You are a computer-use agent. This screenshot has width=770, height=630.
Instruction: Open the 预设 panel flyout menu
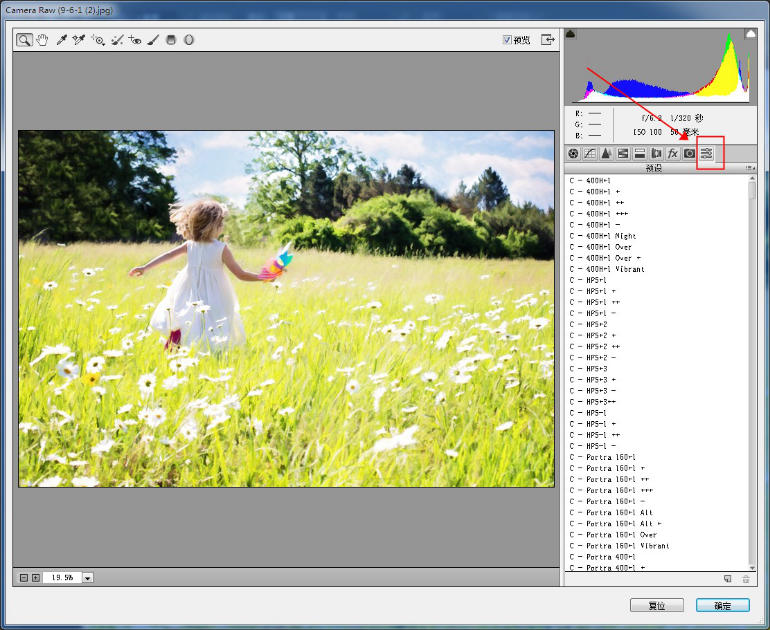751,169
